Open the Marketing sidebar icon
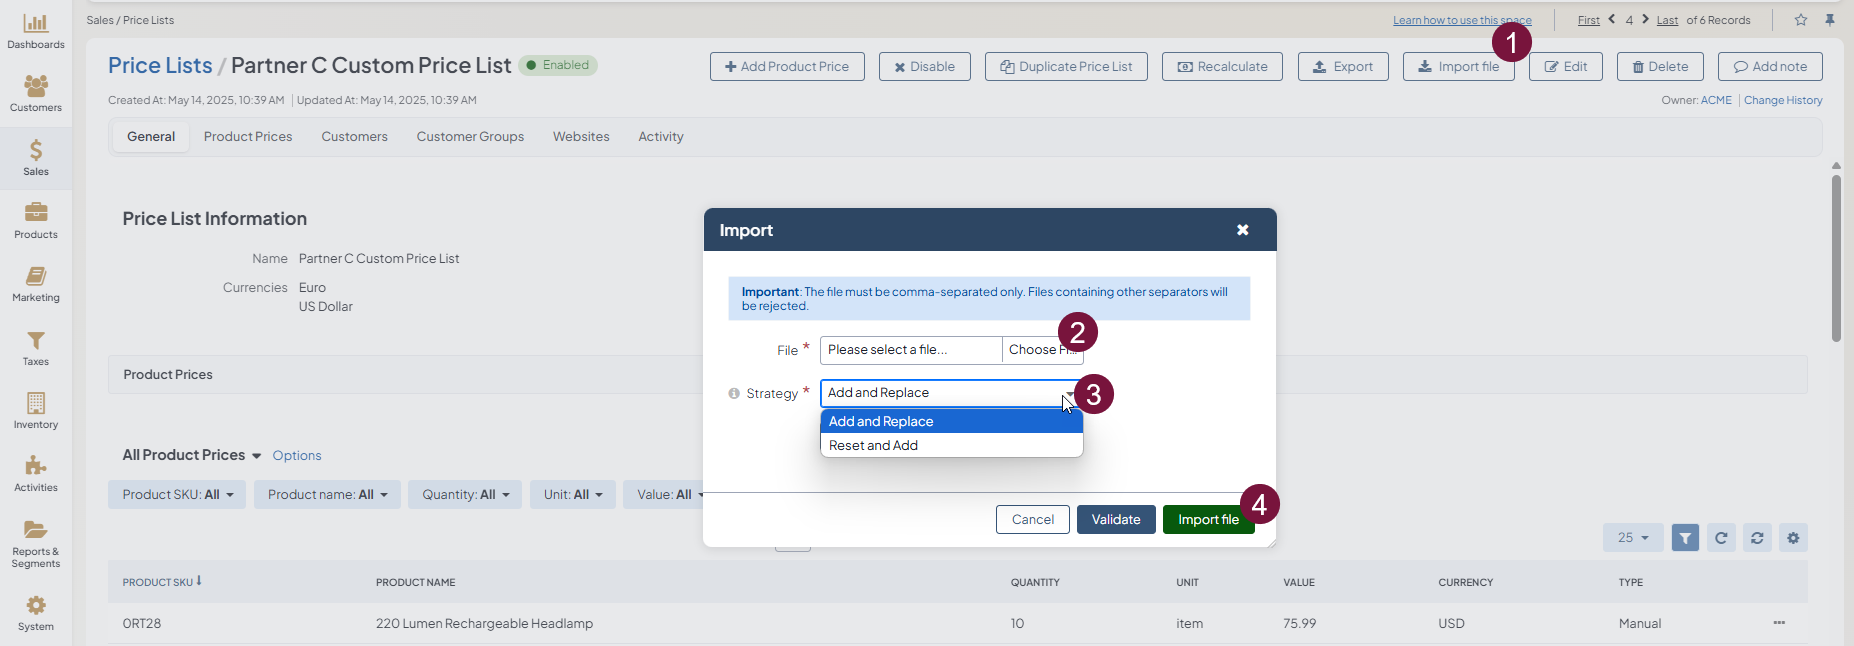 (36, 284)
